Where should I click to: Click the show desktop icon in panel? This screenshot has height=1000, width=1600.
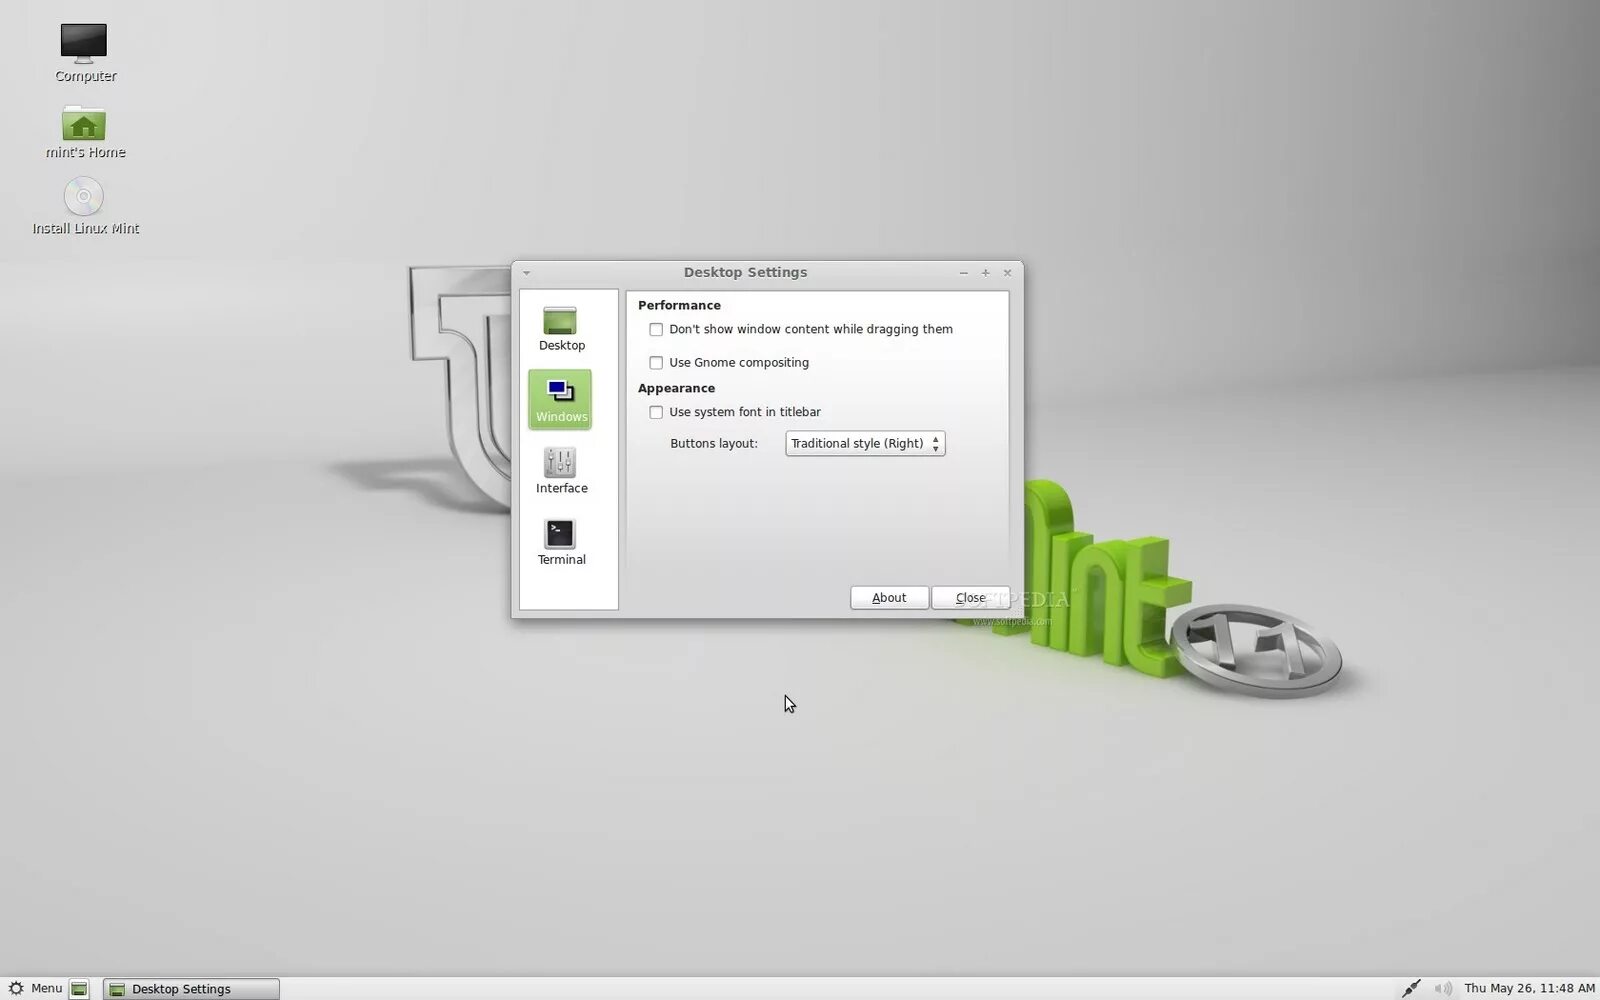tap(79, 989)
